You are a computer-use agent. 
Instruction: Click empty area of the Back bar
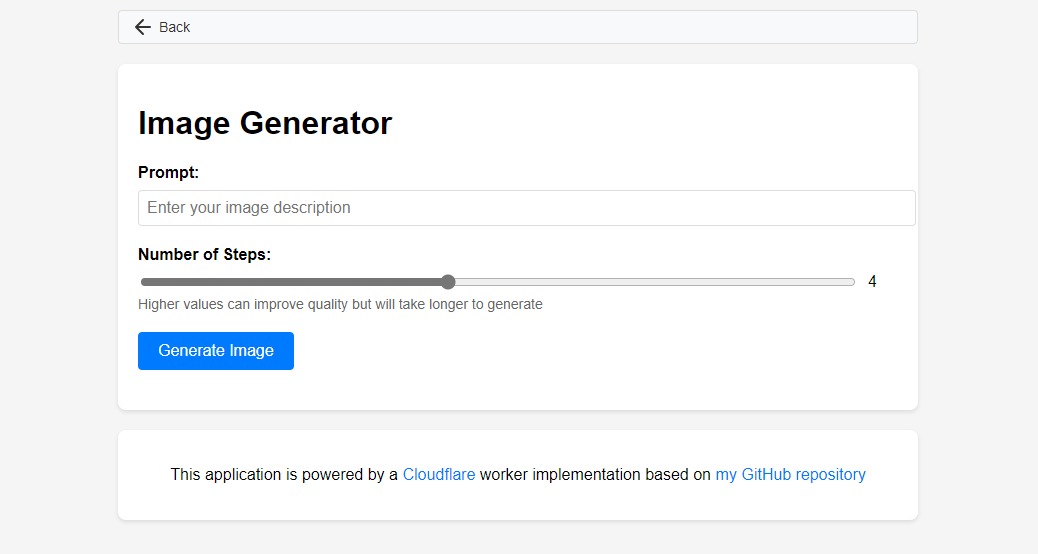coord(550,27)
